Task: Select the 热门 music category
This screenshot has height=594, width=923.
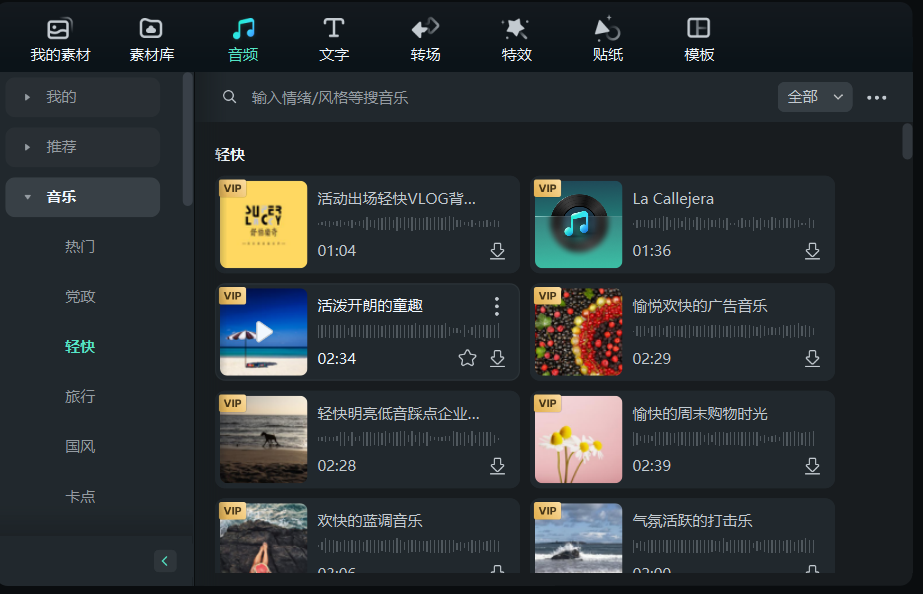Action: pyautogui.click(x=78, y=247)
